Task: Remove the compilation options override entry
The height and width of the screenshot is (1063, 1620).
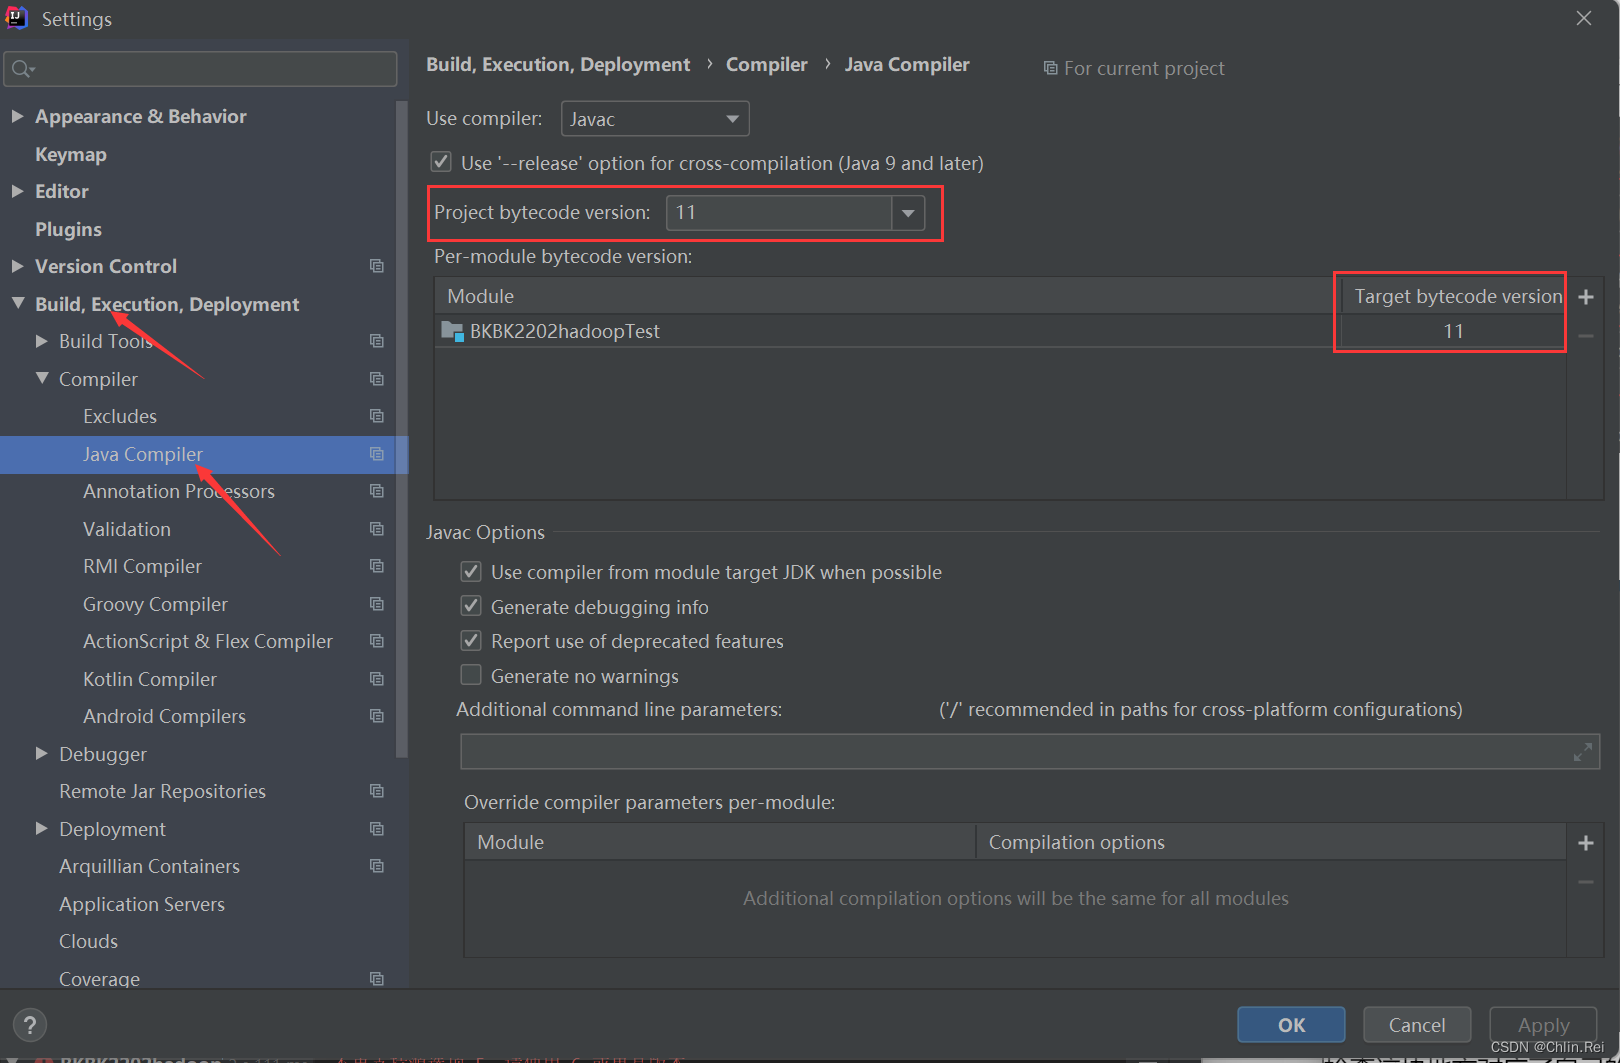Action: [x=1586, y=882]
